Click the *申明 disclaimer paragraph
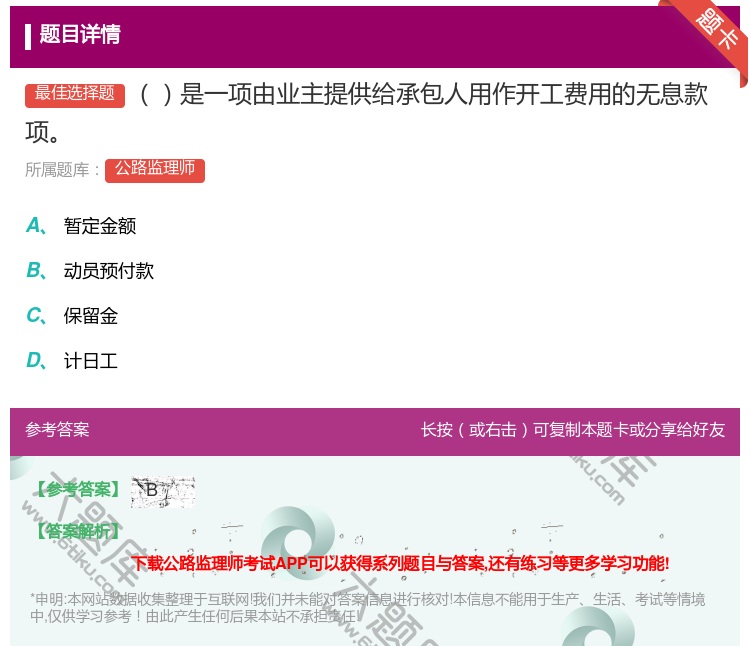This screenshot has width=750, height=646. click(367, 607)
